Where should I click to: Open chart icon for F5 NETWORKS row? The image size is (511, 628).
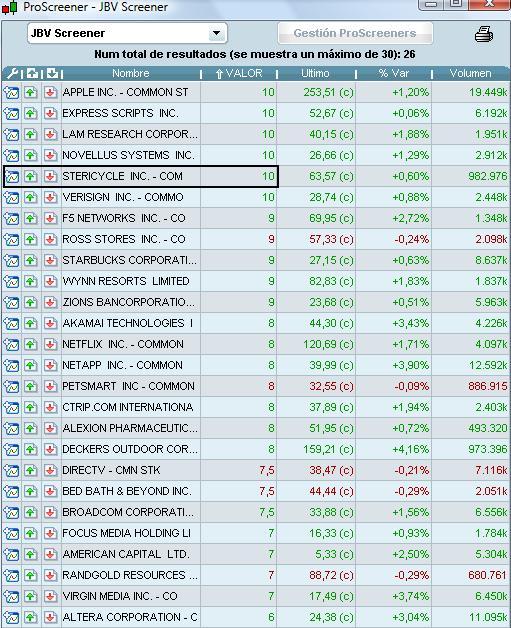click(12, 218)
